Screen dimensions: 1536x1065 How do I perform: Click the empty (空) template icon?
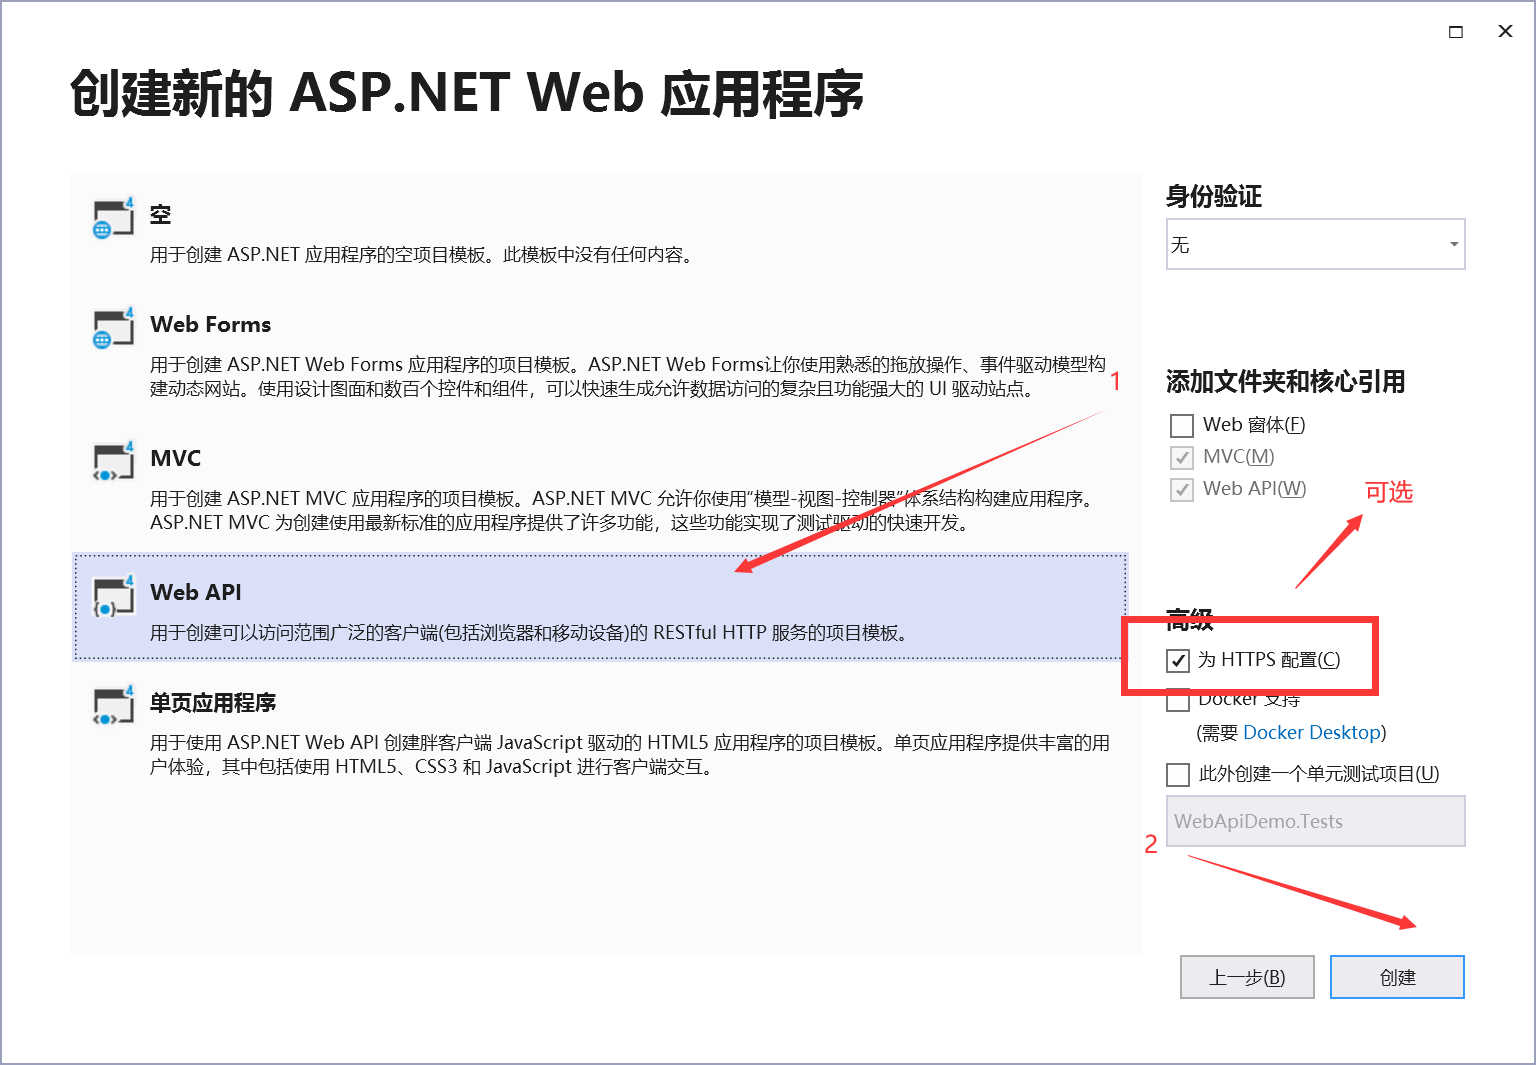click(x=113, y=218)
